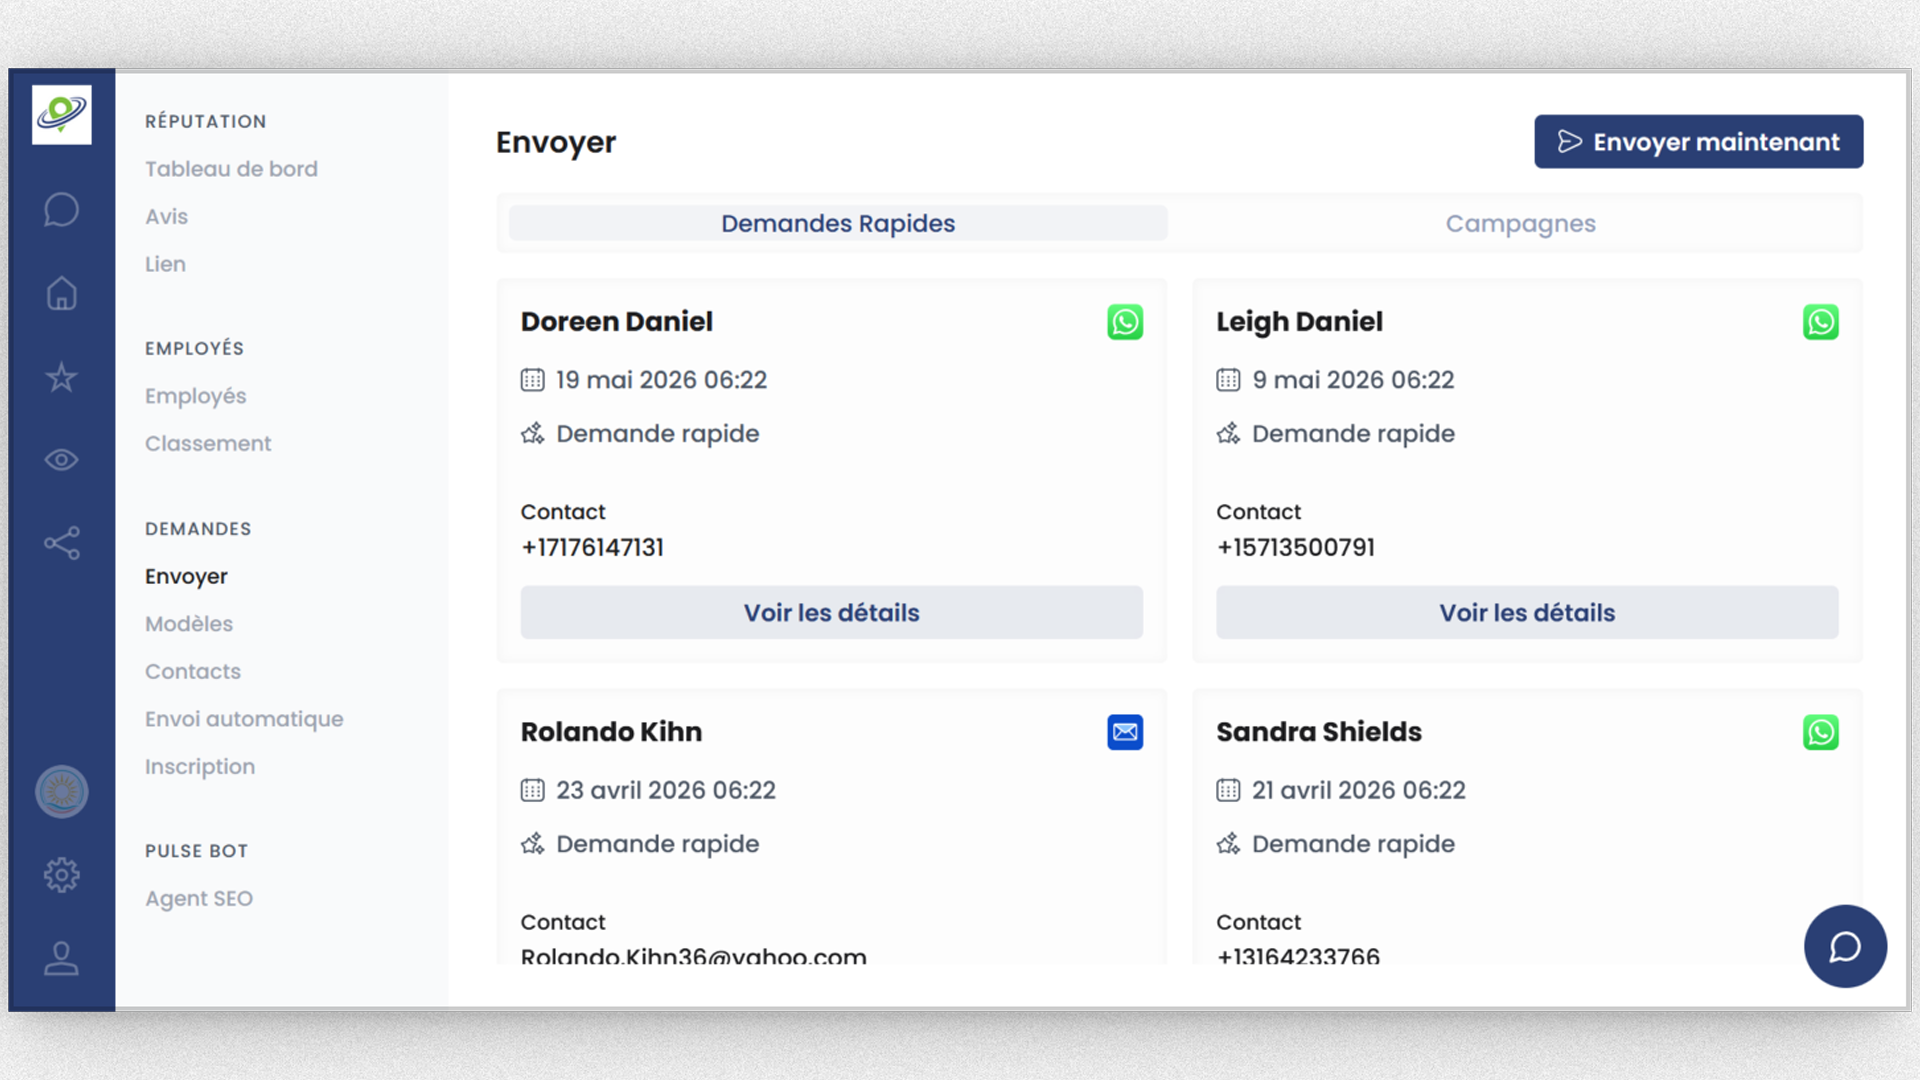Click calendar icon beside 9 mai 2026
The width and height of the screenshot is (1920, 1080).
tap(1228, 380)
